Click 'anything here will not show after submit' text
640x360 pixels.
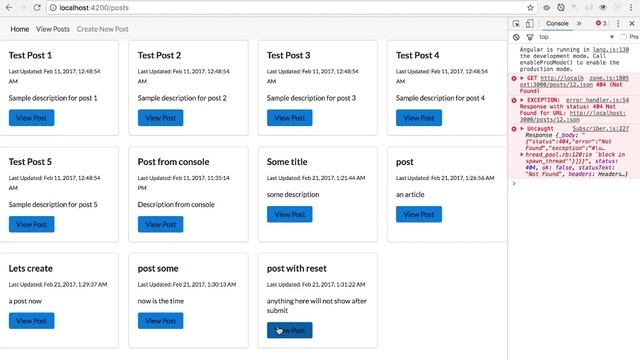point(317,306)
